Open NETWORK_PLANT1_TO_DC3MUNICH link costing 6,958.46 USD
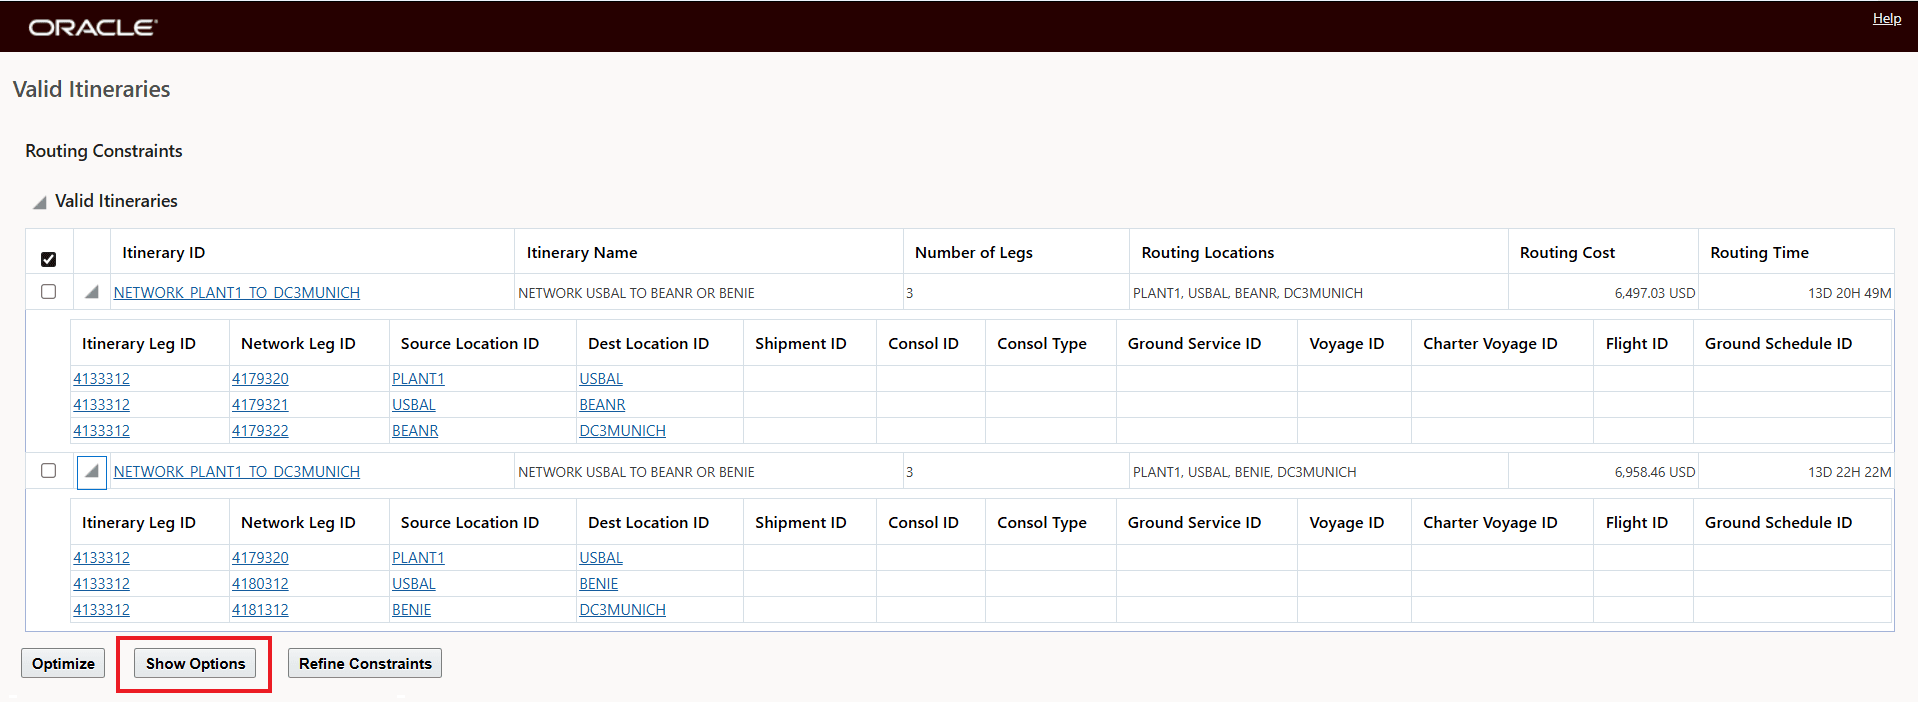1918x702 pixels. (237, 472)
